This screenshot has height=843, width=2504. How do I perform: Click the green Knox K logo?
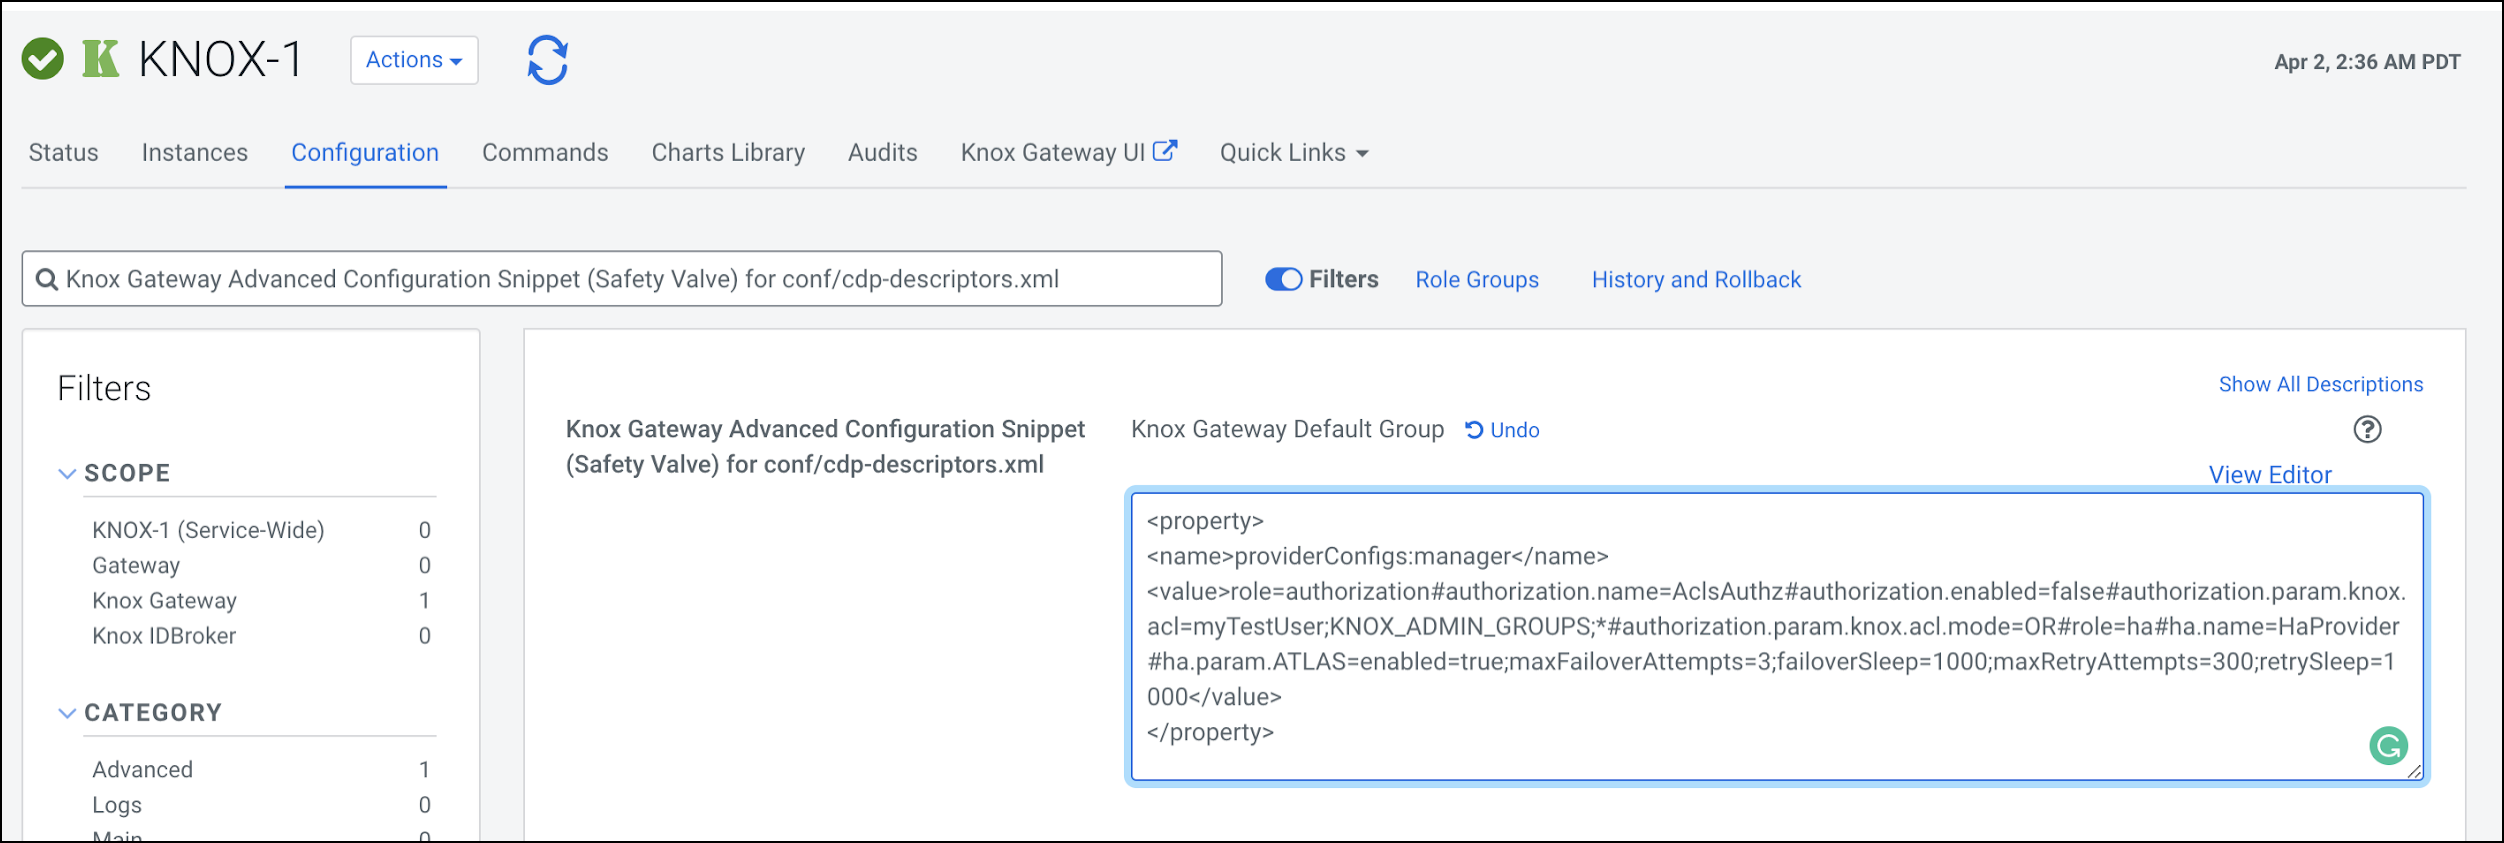pos(100,59)
